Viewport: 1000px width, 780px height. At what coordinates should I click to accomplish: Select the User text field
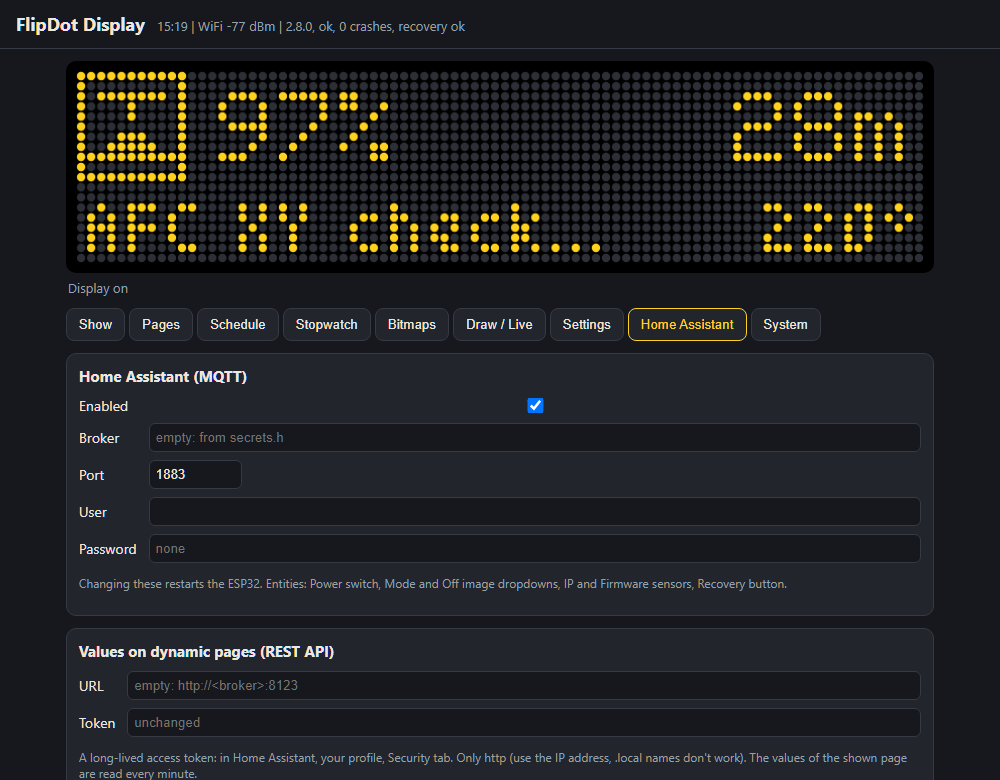tap(534, 511)
